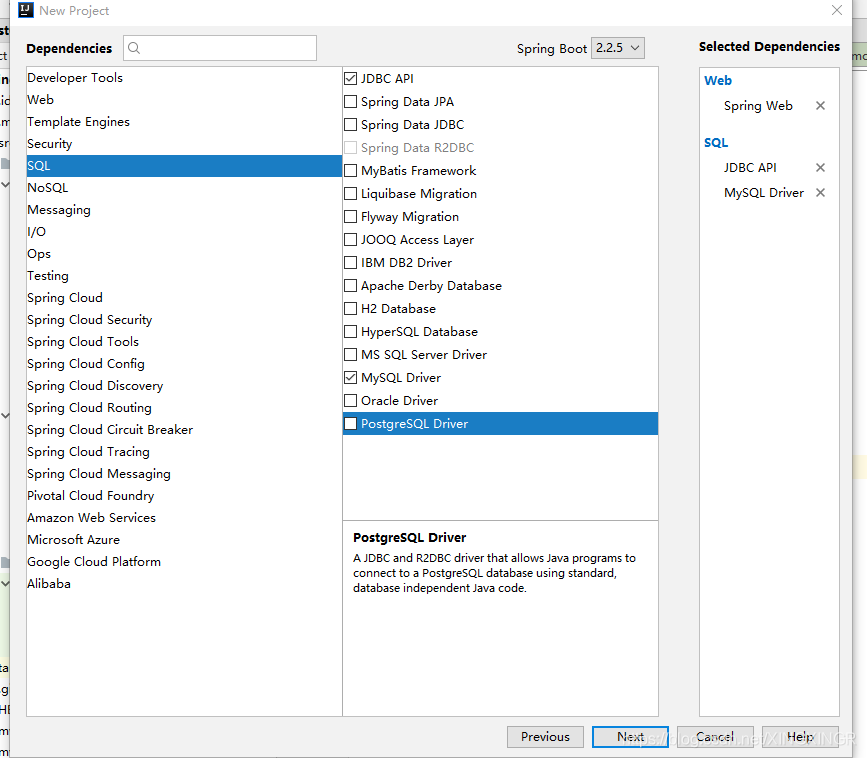Select Spring Cloud Messaging
Screen dimensions: 867x758
tap(184, 474)
